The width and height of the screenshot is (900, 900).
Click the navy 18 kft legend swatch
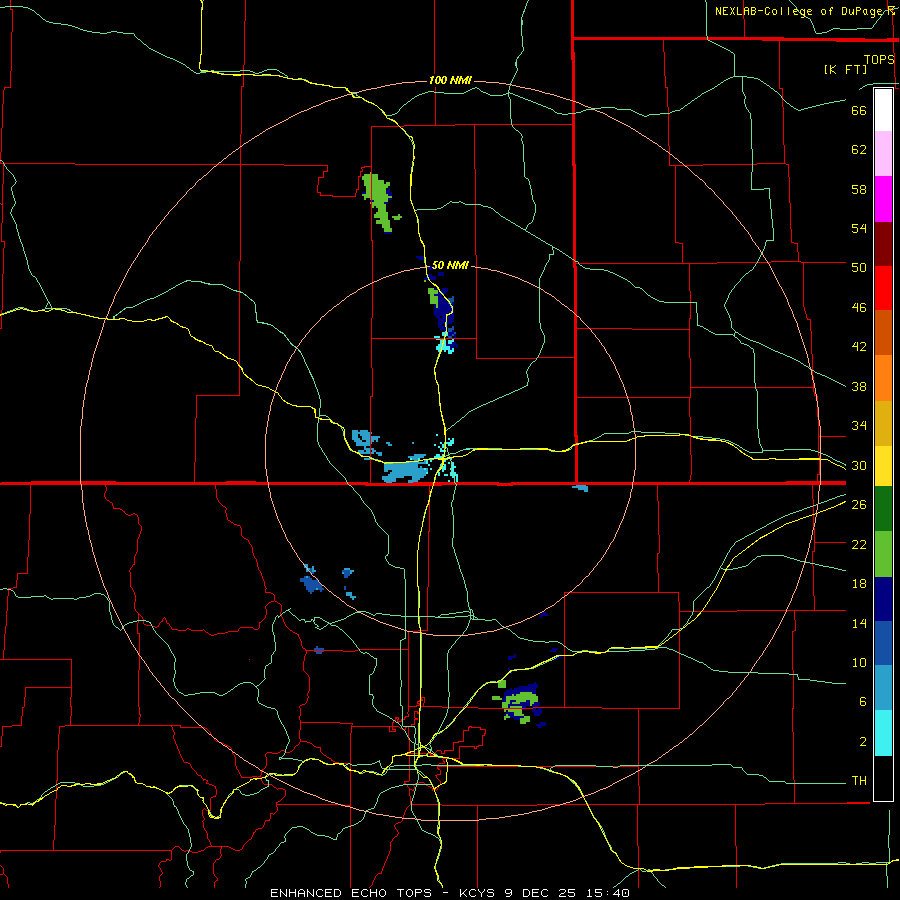(883, 599)
